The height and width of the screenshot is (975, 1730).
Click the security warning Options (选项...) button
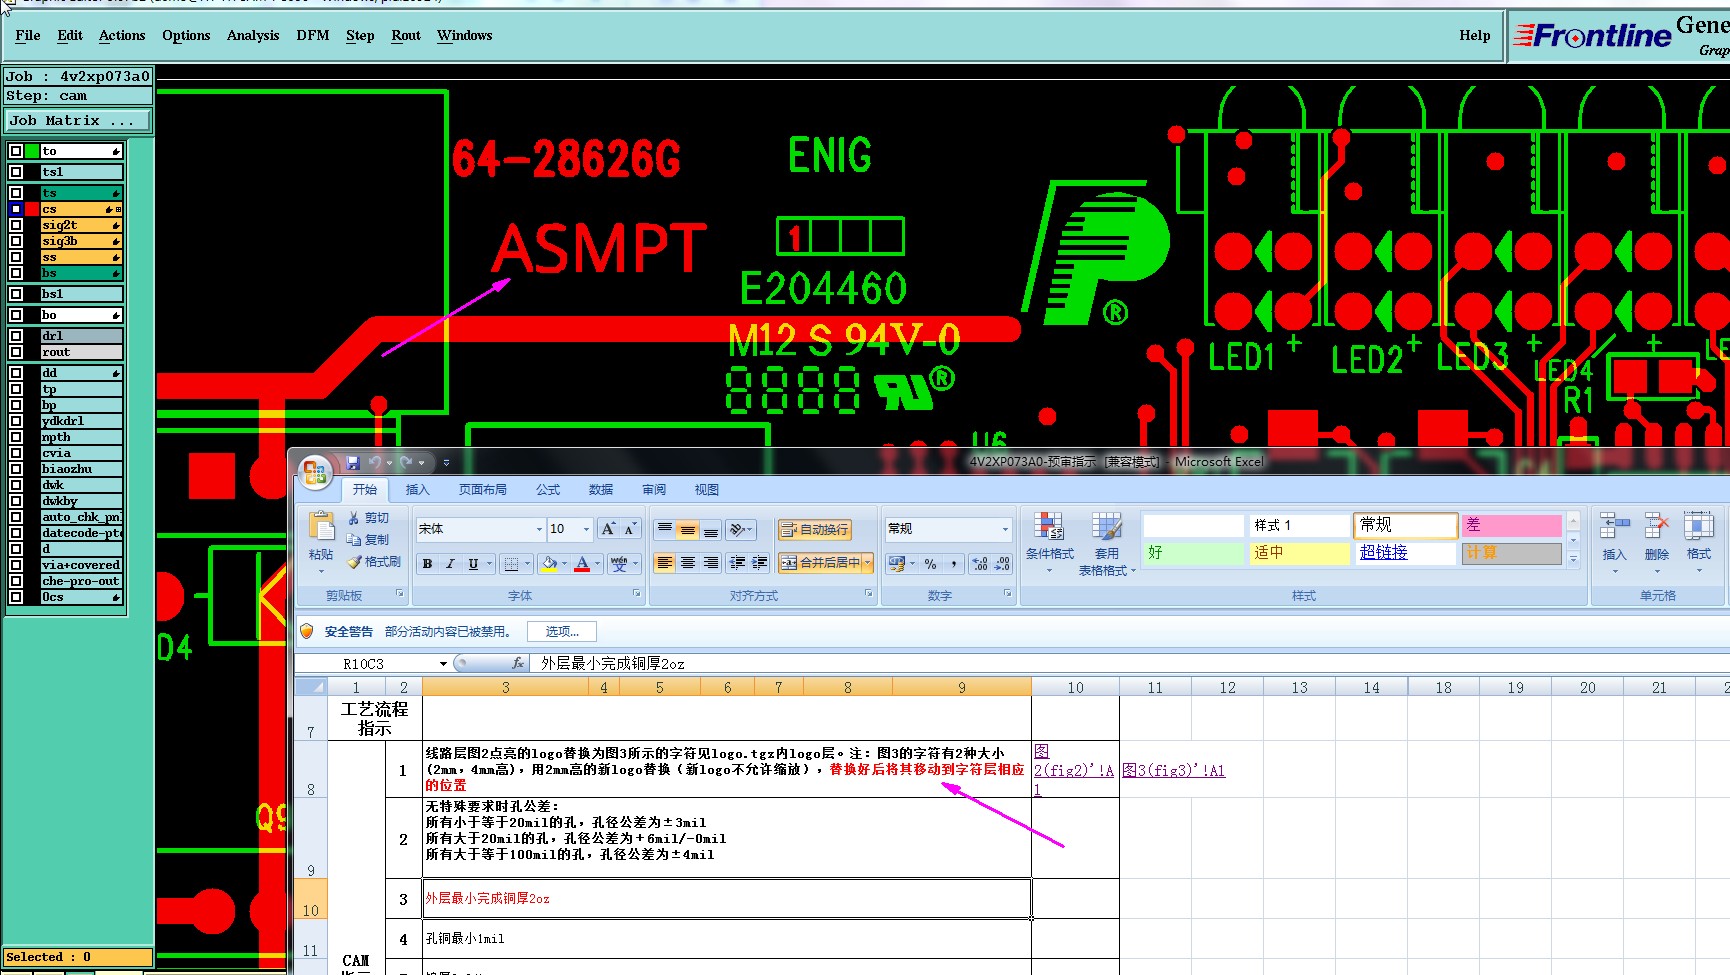coord(562,631)
